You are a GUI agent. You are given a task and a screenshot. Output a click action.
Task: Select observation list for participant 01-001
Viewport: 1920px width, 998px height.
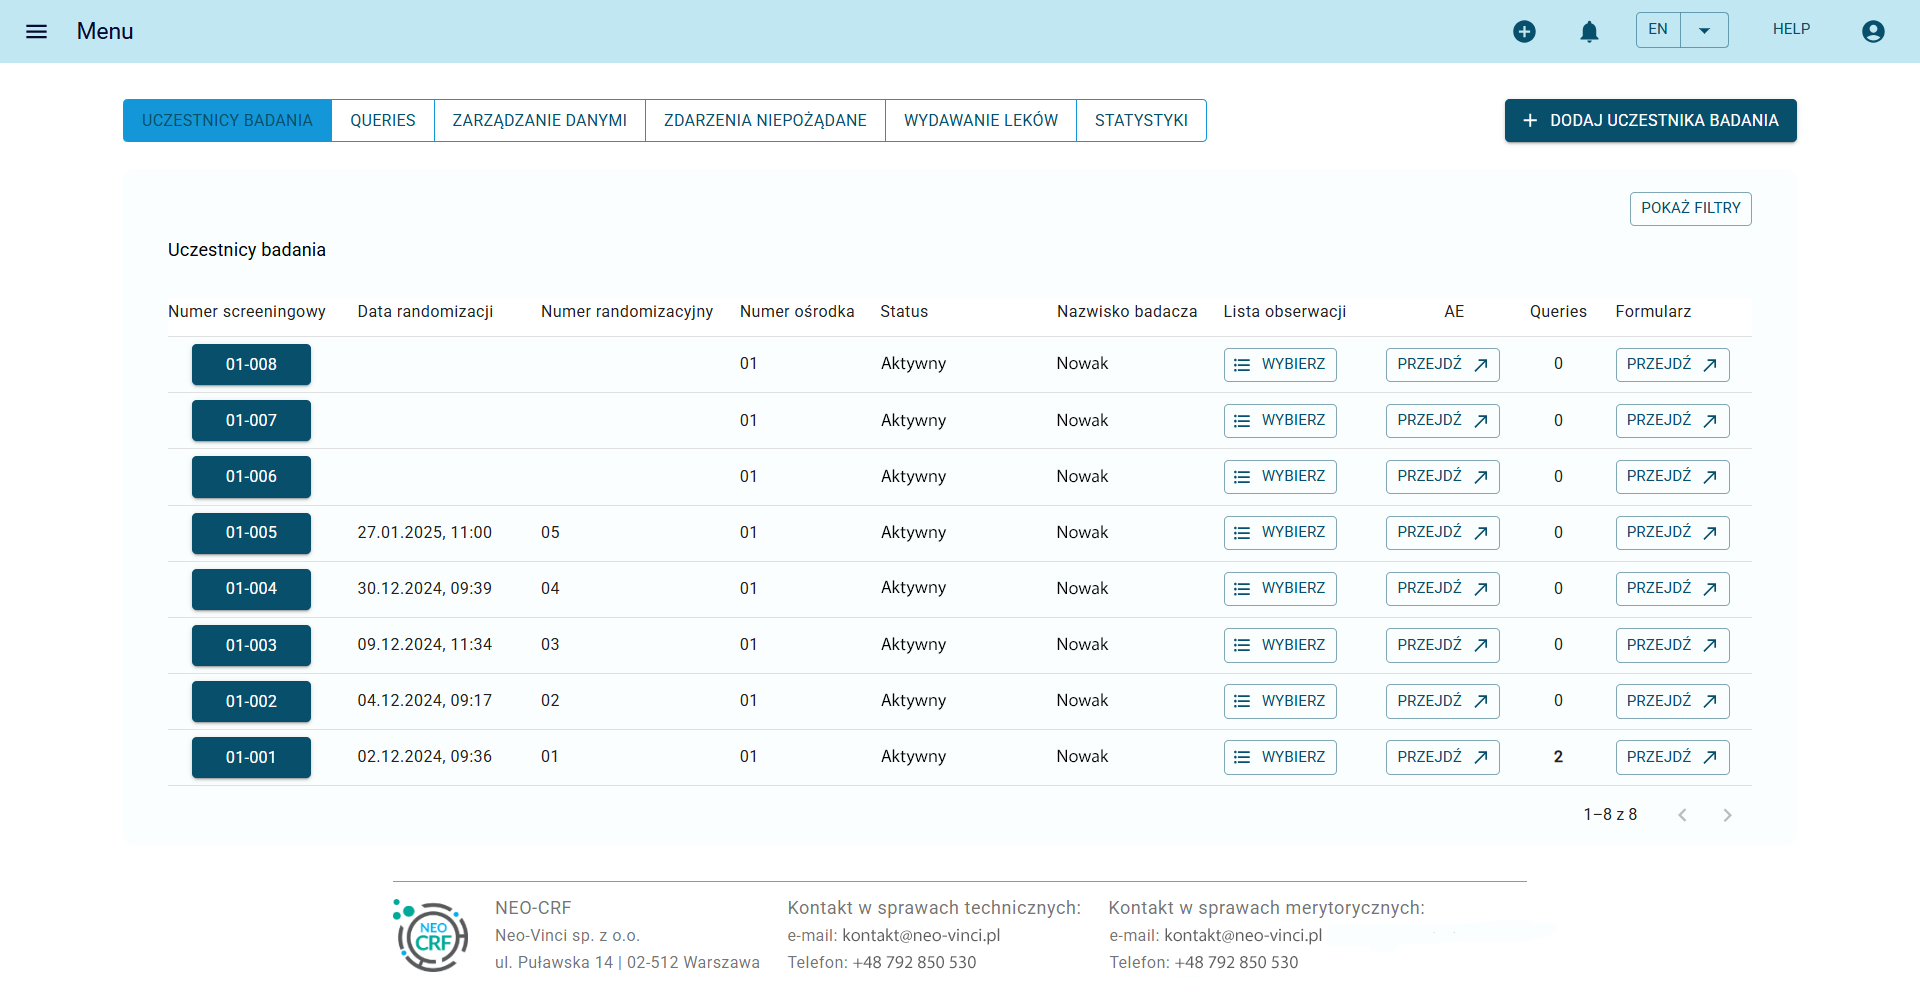pyautogui.click(x=1279, y=757)
